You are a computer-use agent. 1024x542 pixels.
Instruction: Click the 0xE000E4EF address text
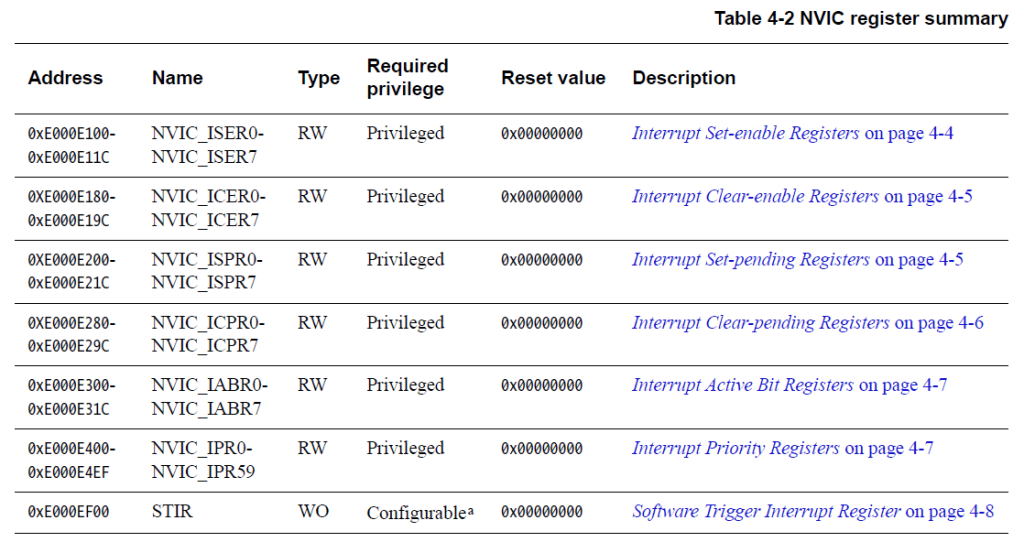pos(69,472)
